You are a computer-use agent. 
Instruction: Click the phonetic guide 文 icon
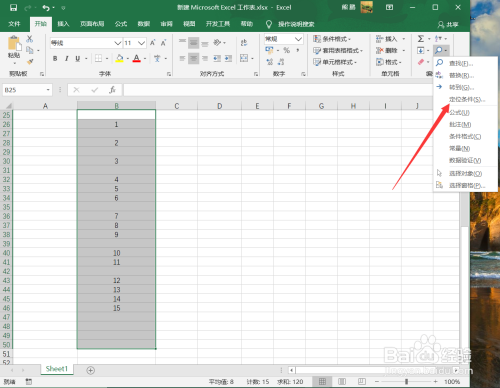(x=157, y=59)
